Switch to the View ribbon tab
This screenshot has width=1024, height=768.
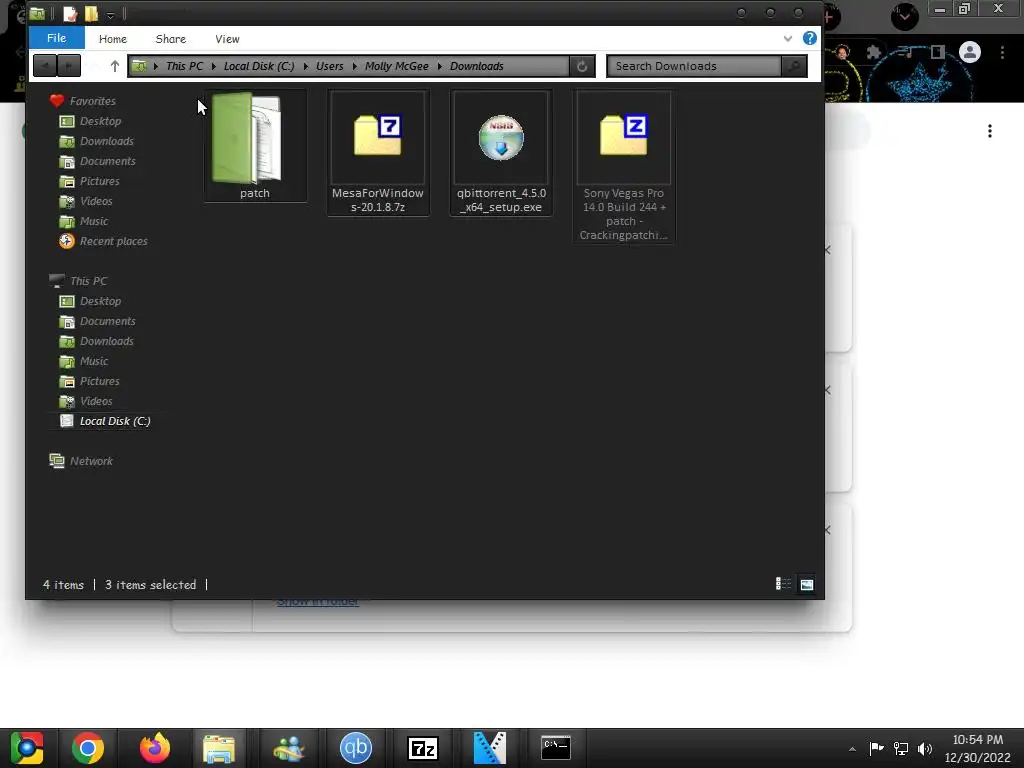[x=227, y=39]
